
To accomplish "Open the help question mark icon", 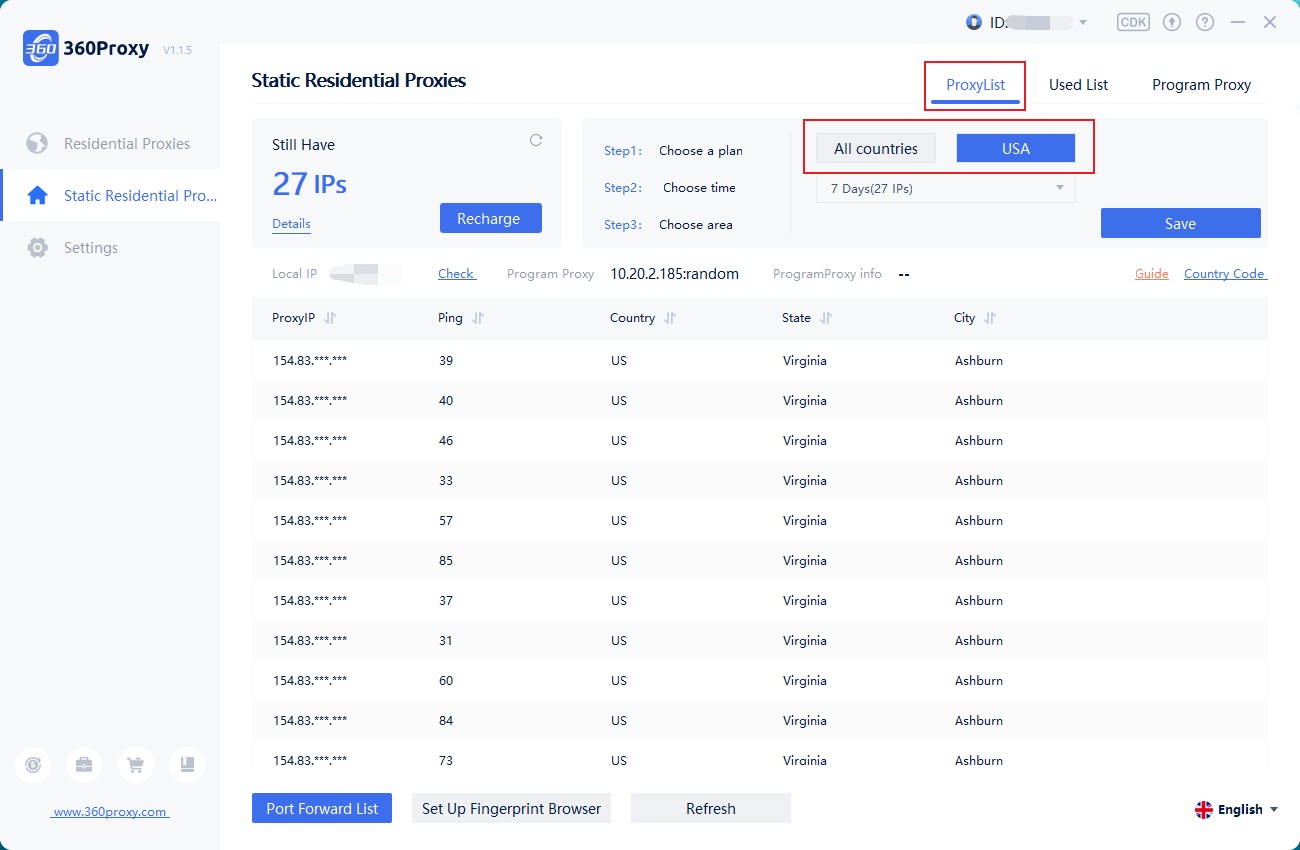I will point(1205,22).
